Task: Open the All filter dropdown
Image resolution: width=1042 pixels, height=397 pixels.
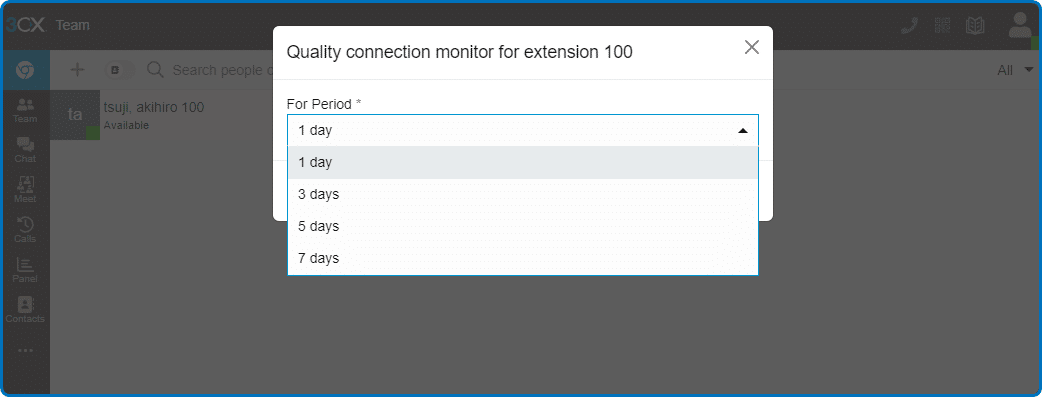Action: coord(1015,70)
